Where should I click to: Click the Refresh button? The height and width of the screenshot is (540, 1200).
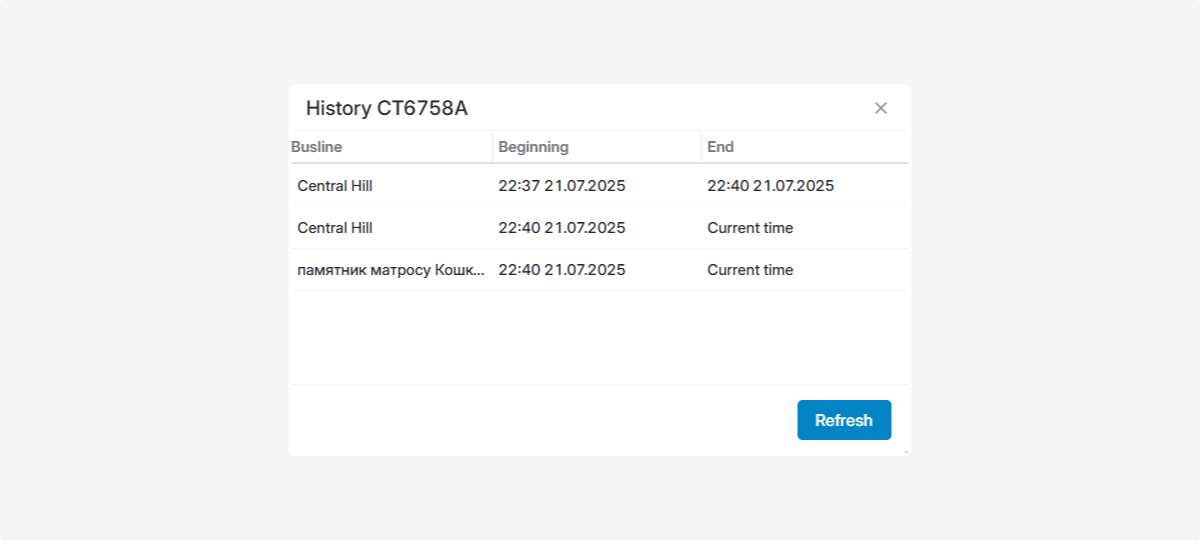pyautogui.click(x=844, y=420)
